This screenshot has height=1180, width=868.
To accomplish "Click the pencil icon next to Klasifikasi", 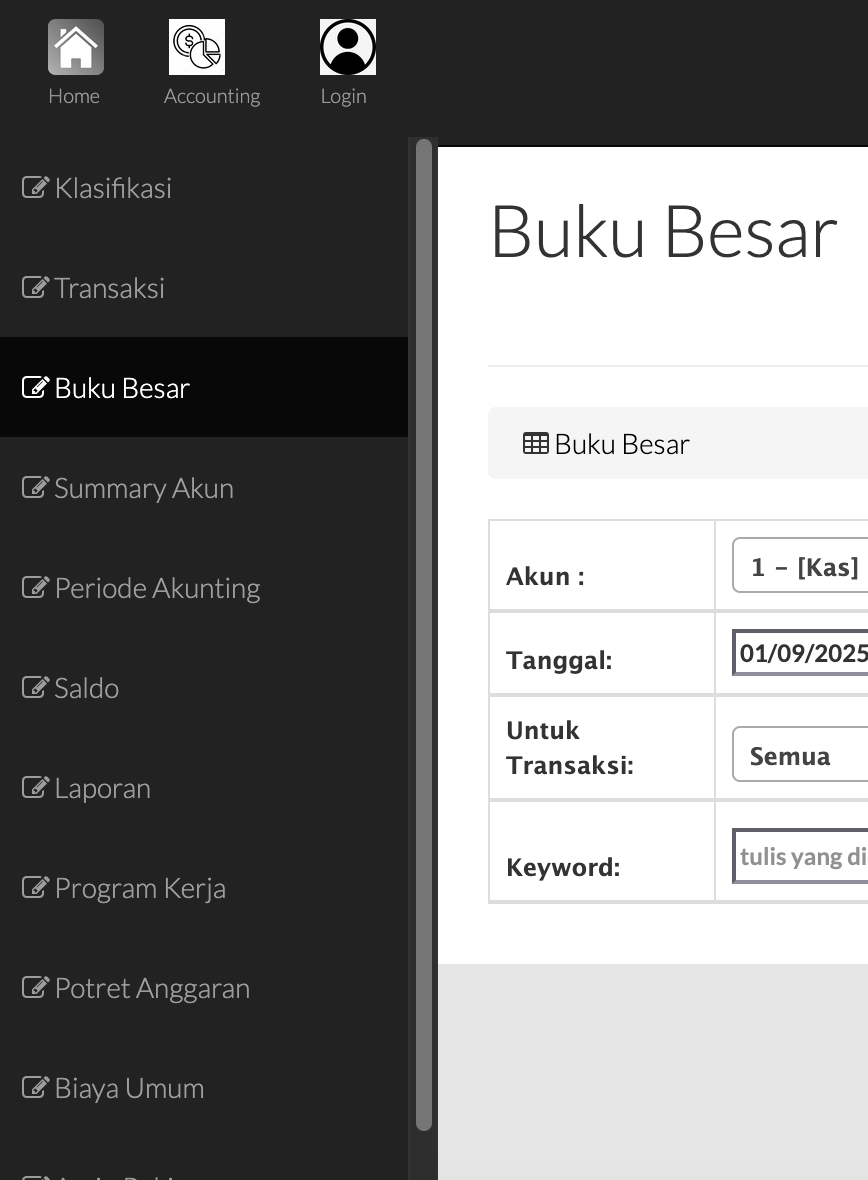I will [33, 186].
